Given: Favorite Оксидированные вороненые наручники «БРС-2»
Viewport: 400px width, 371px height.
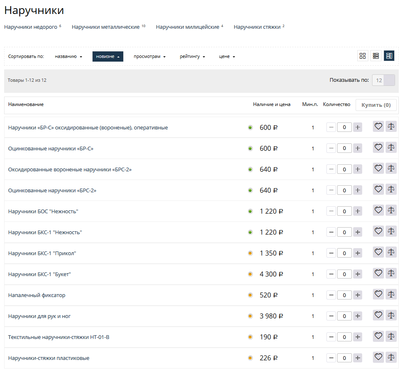Looking at the screenshot, I should click(x=378, y=168).
